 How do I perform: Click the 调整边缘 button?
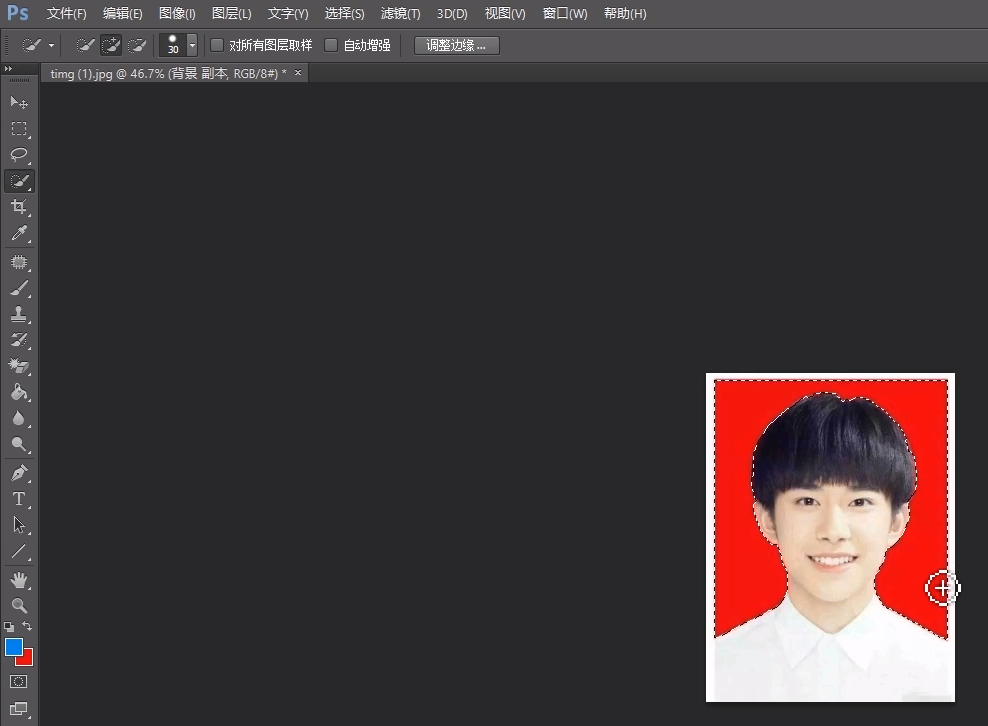coord(456,45)
